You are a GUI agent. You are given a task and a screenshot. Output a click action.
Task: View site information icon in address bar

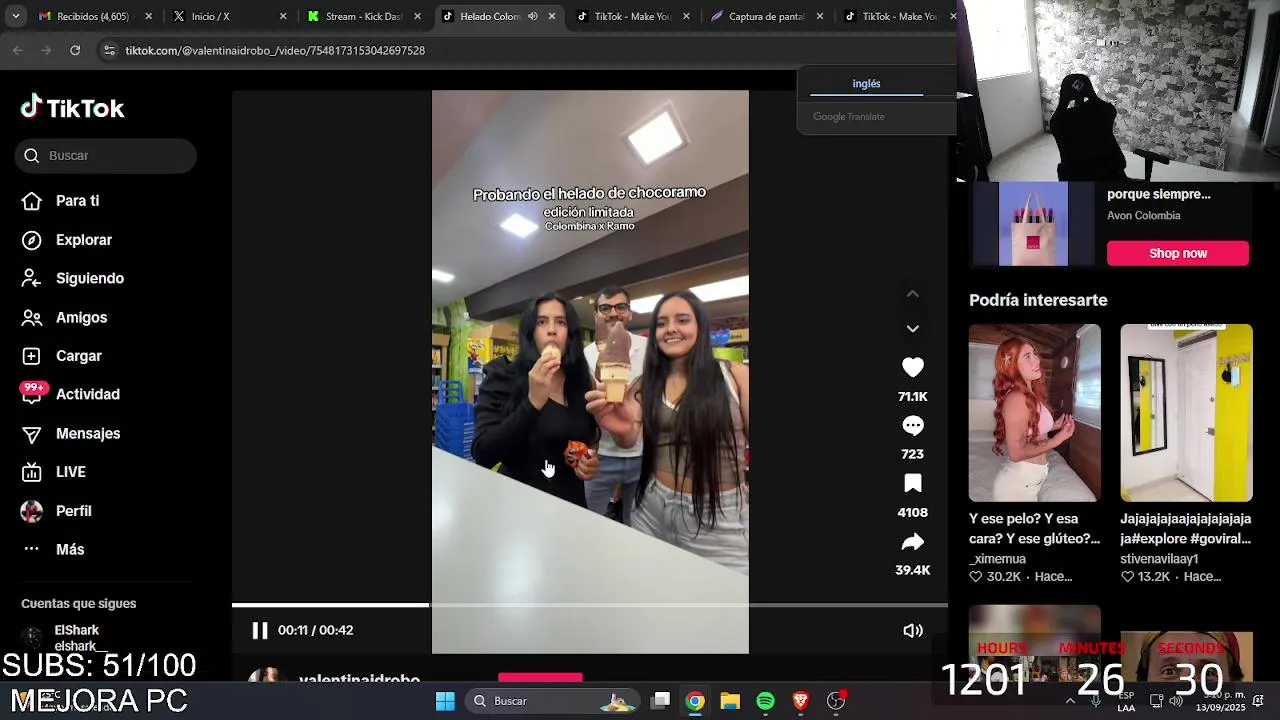(109, 50)
